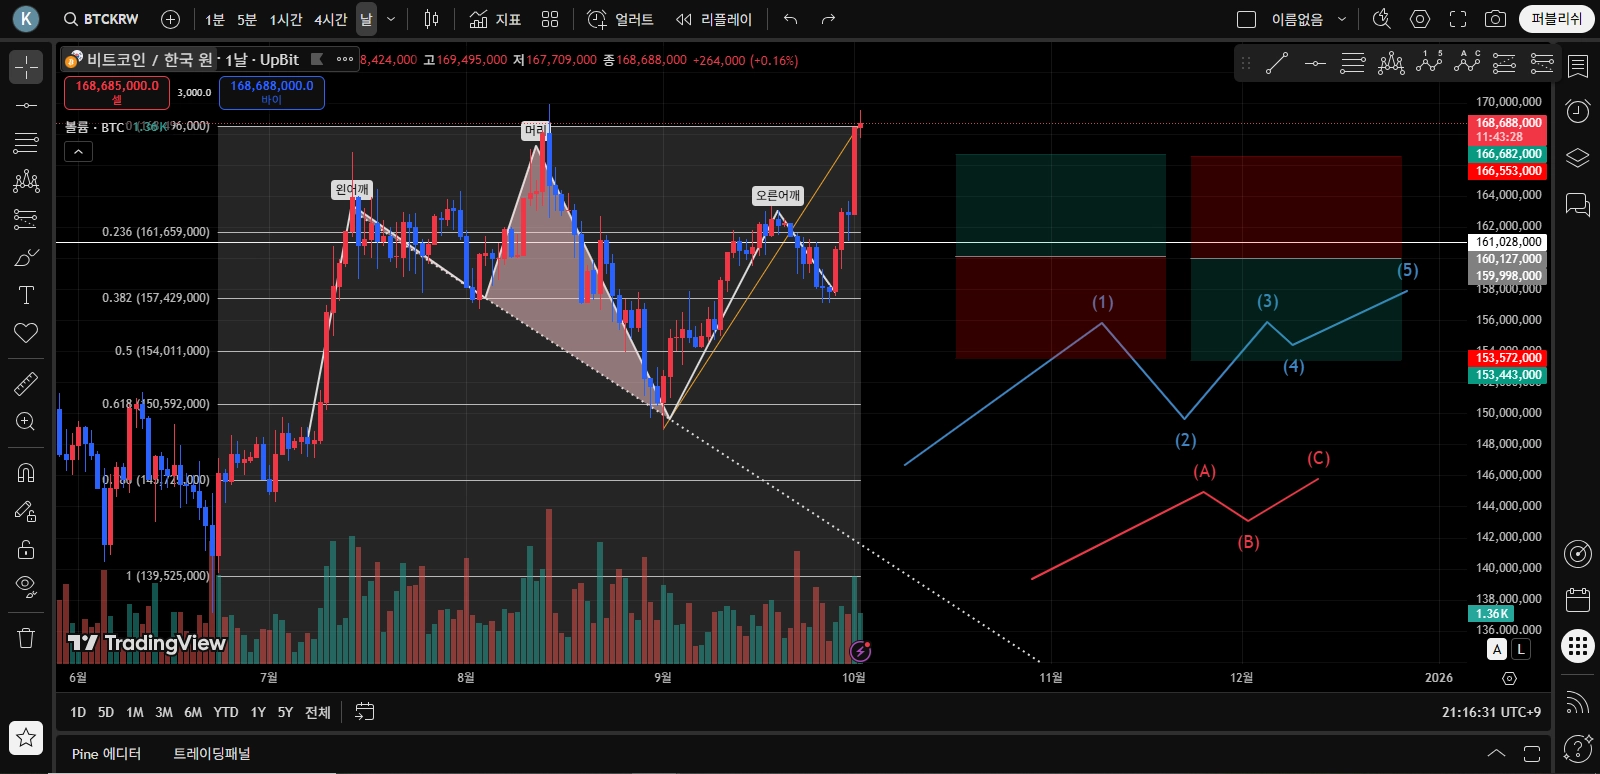Open the 지표 indicators dialog
Screen dimensions: 1600x774
[x=495, y=19]
